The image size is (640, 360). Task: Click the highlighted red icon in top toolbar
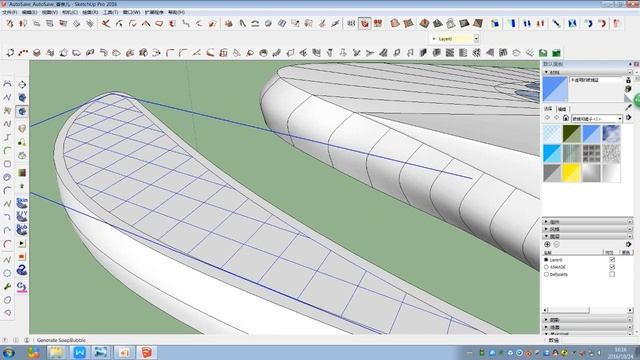(364, 23)
